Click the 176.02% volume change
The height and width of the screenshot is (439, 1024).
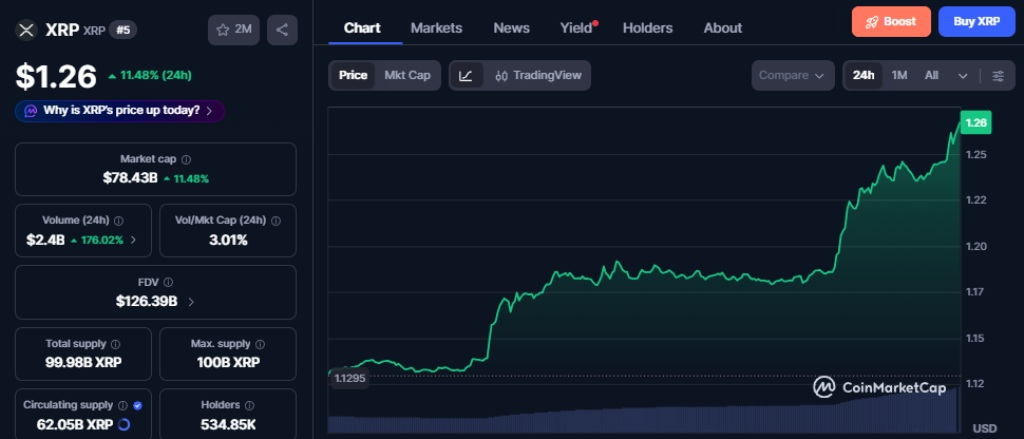(97, 240)
